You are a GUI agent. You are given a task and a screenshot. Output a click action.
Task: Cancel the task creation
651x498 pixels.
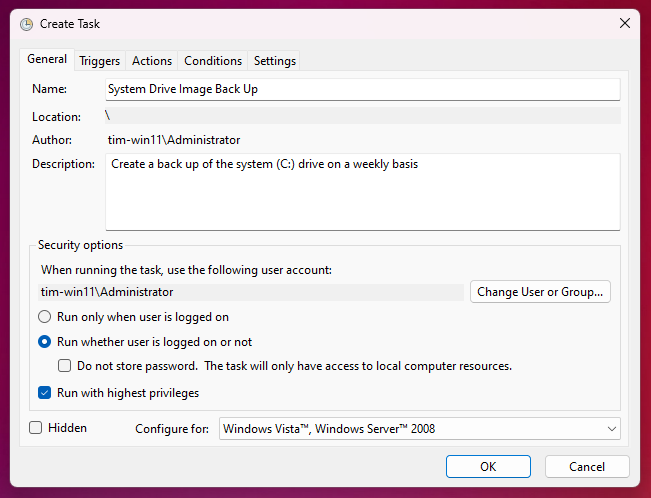click(x=587, y=467)
